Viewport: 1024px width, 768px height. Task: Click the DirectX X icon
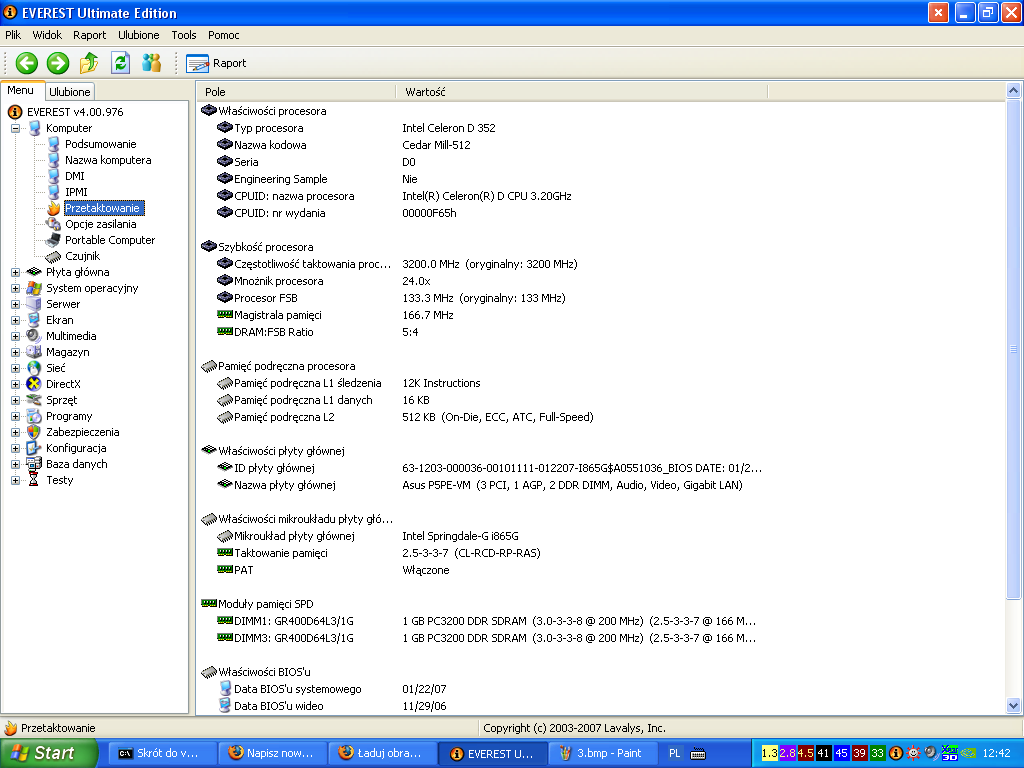[x=34, y=385]
